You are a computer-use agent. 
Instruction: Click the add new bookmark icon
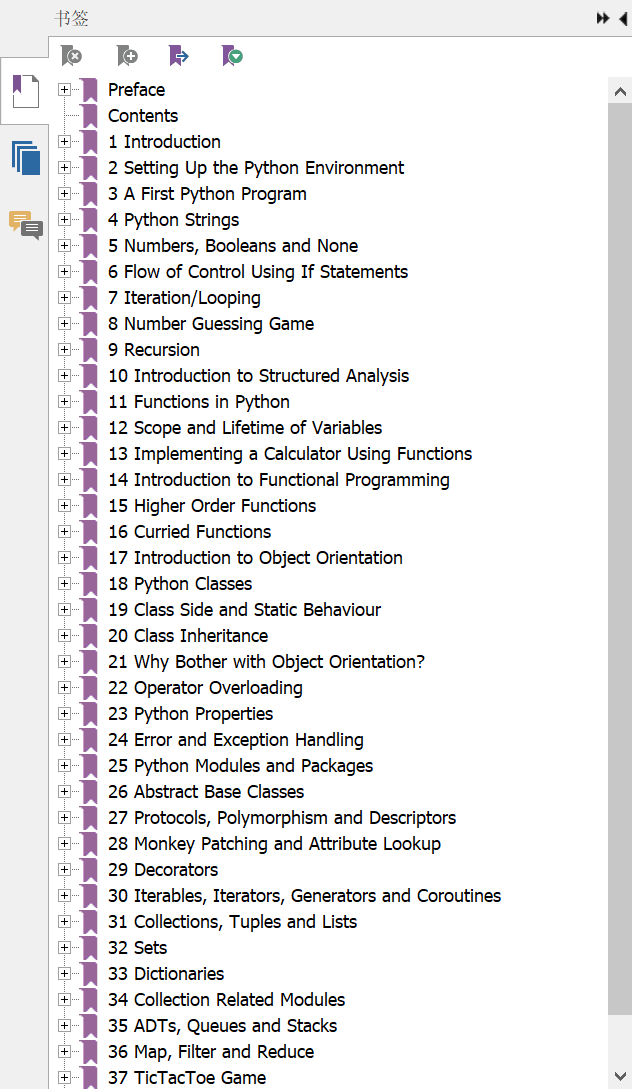point(126,56)
